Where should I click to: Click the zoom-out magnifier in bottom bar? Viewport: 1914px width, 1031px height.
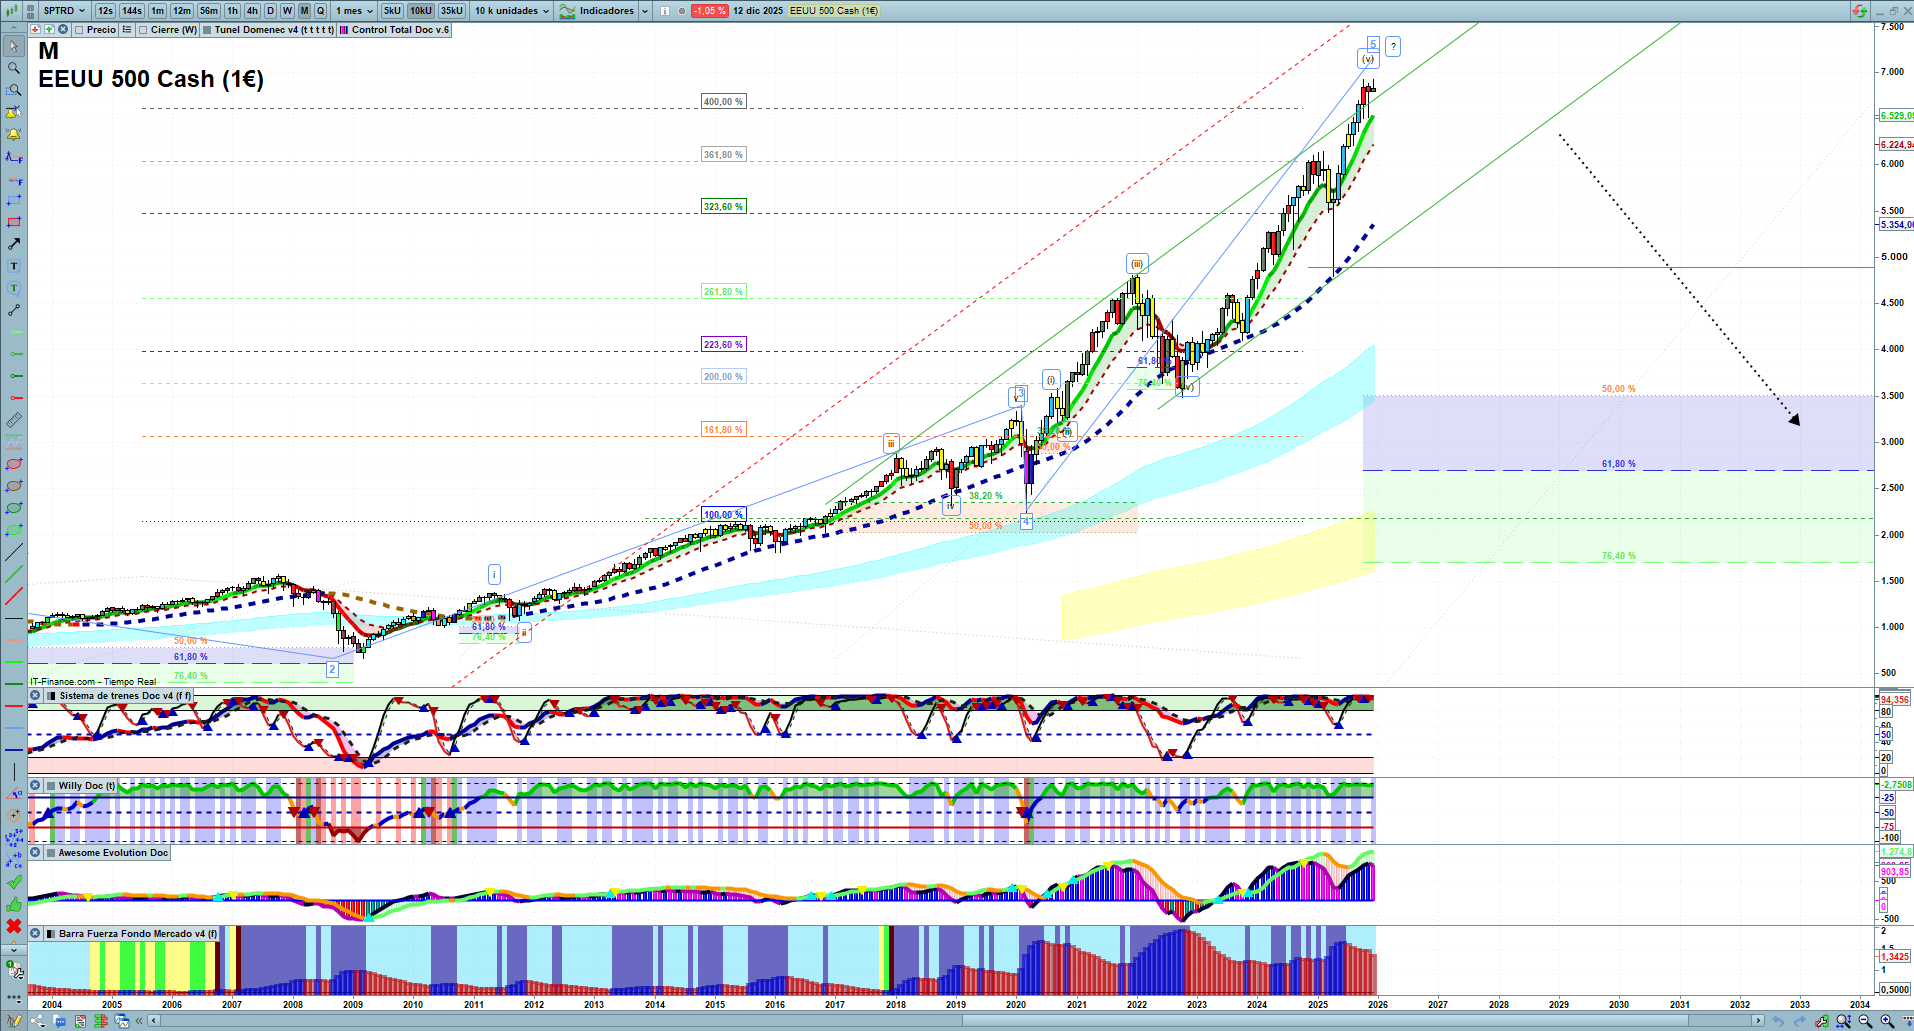click(1865, 1021)
